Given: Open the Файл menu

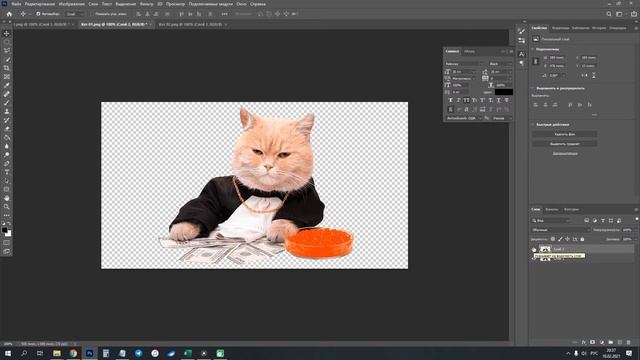Looking at the screenshot, I should coord(16,4).
